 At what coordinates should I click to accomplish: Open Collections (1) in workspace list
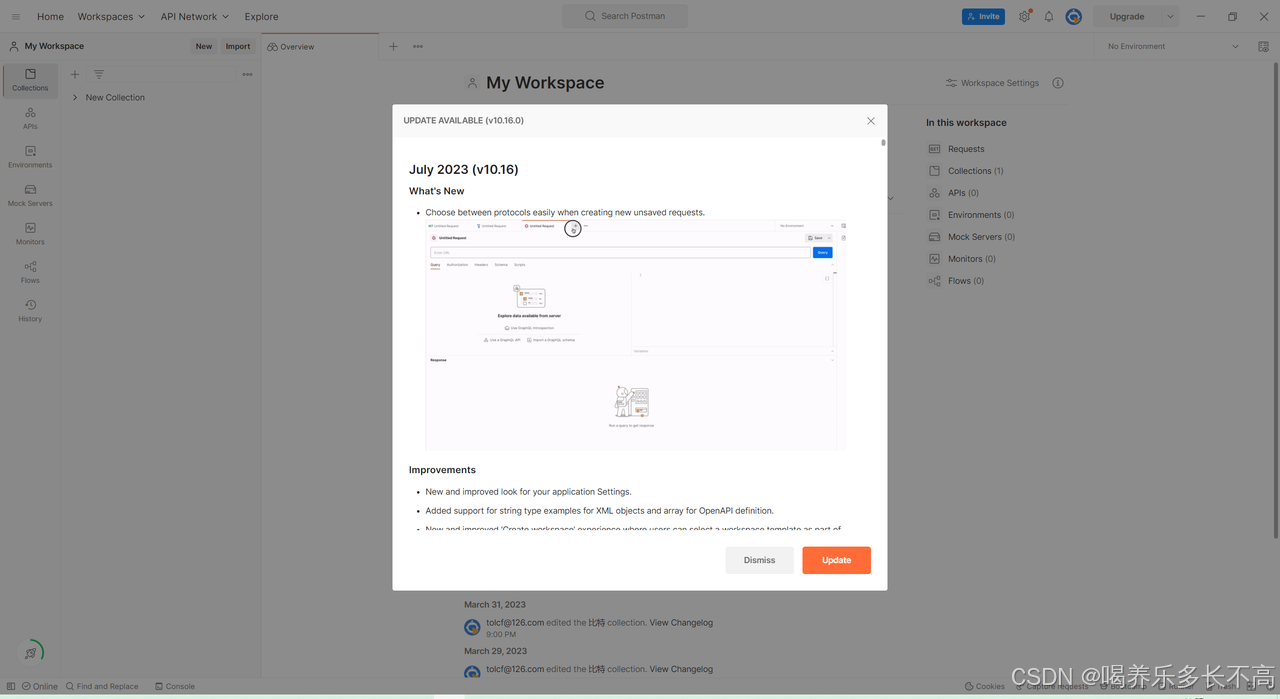966,171
